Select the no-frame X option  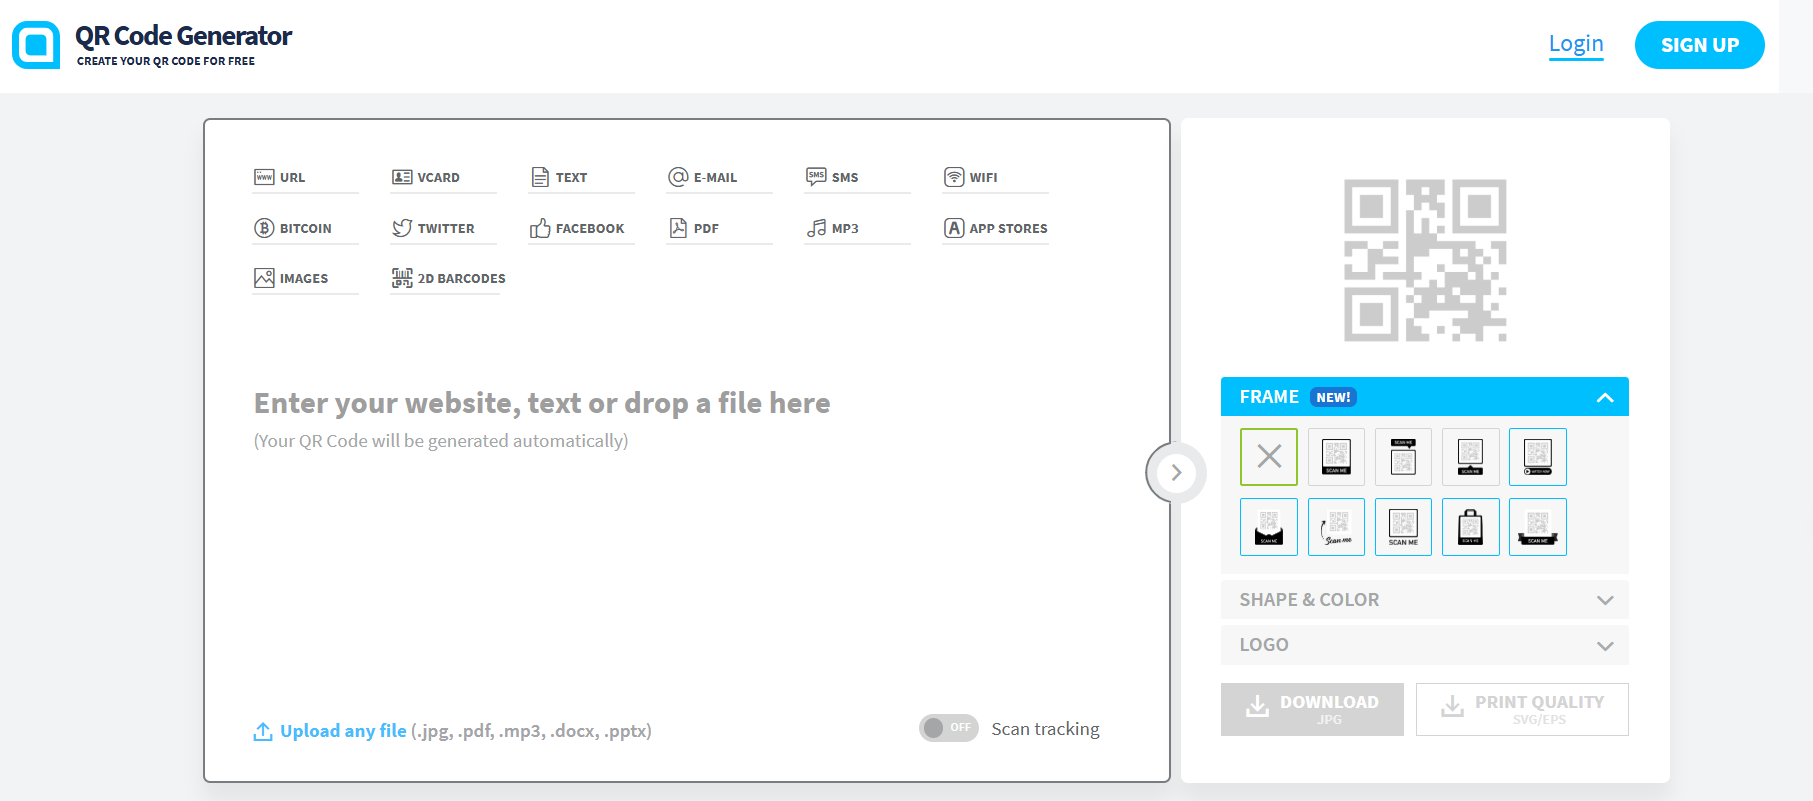pos(1269,457)
